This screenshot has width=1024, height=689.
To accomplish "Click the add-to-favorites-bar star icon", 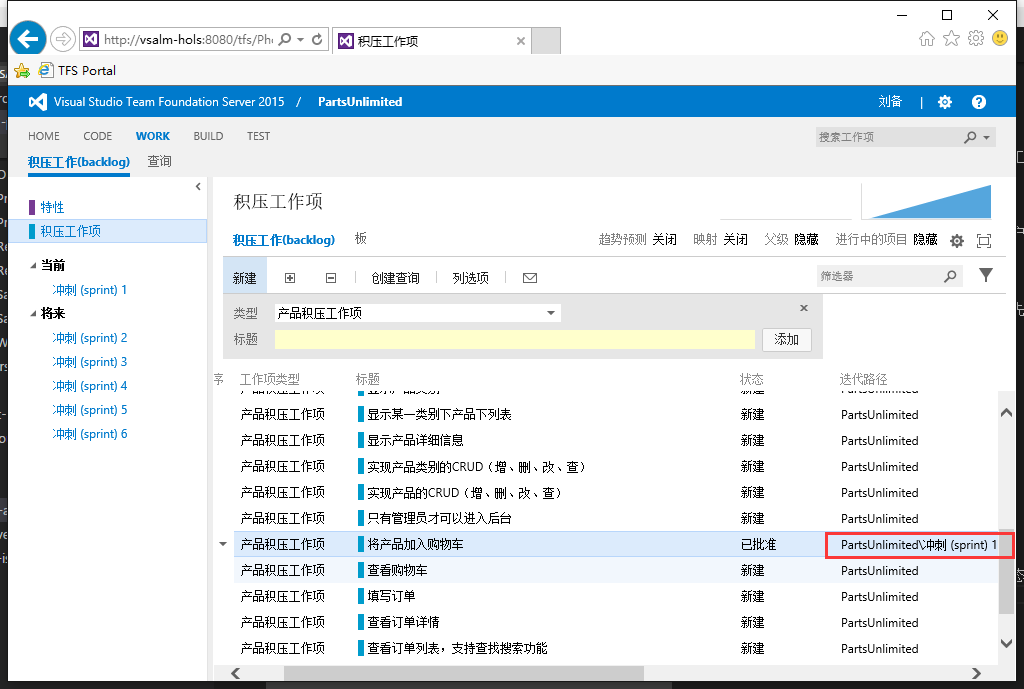I will [22, 71].
